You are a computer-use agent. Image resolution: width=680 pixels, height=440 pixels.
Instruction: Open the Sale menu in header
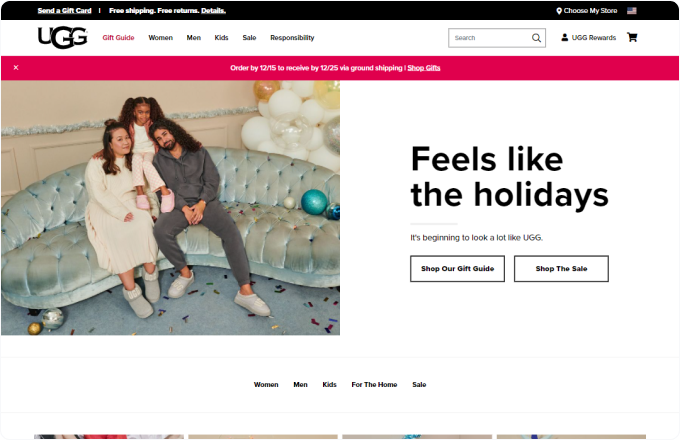click(x=249, y=38)
